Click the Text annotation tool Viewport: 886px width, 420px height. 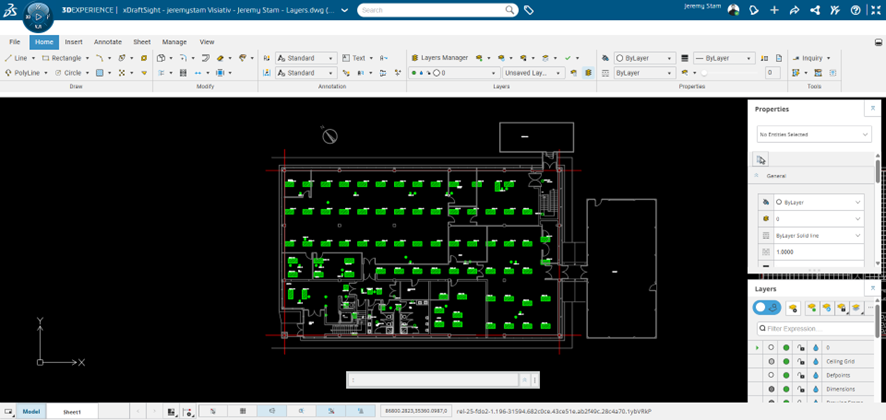pos(354,58)
